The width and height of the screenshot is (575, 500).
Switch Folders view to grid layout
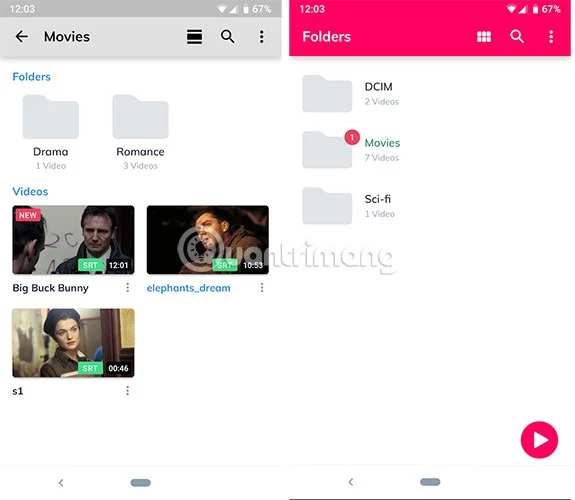coord(484,37)
